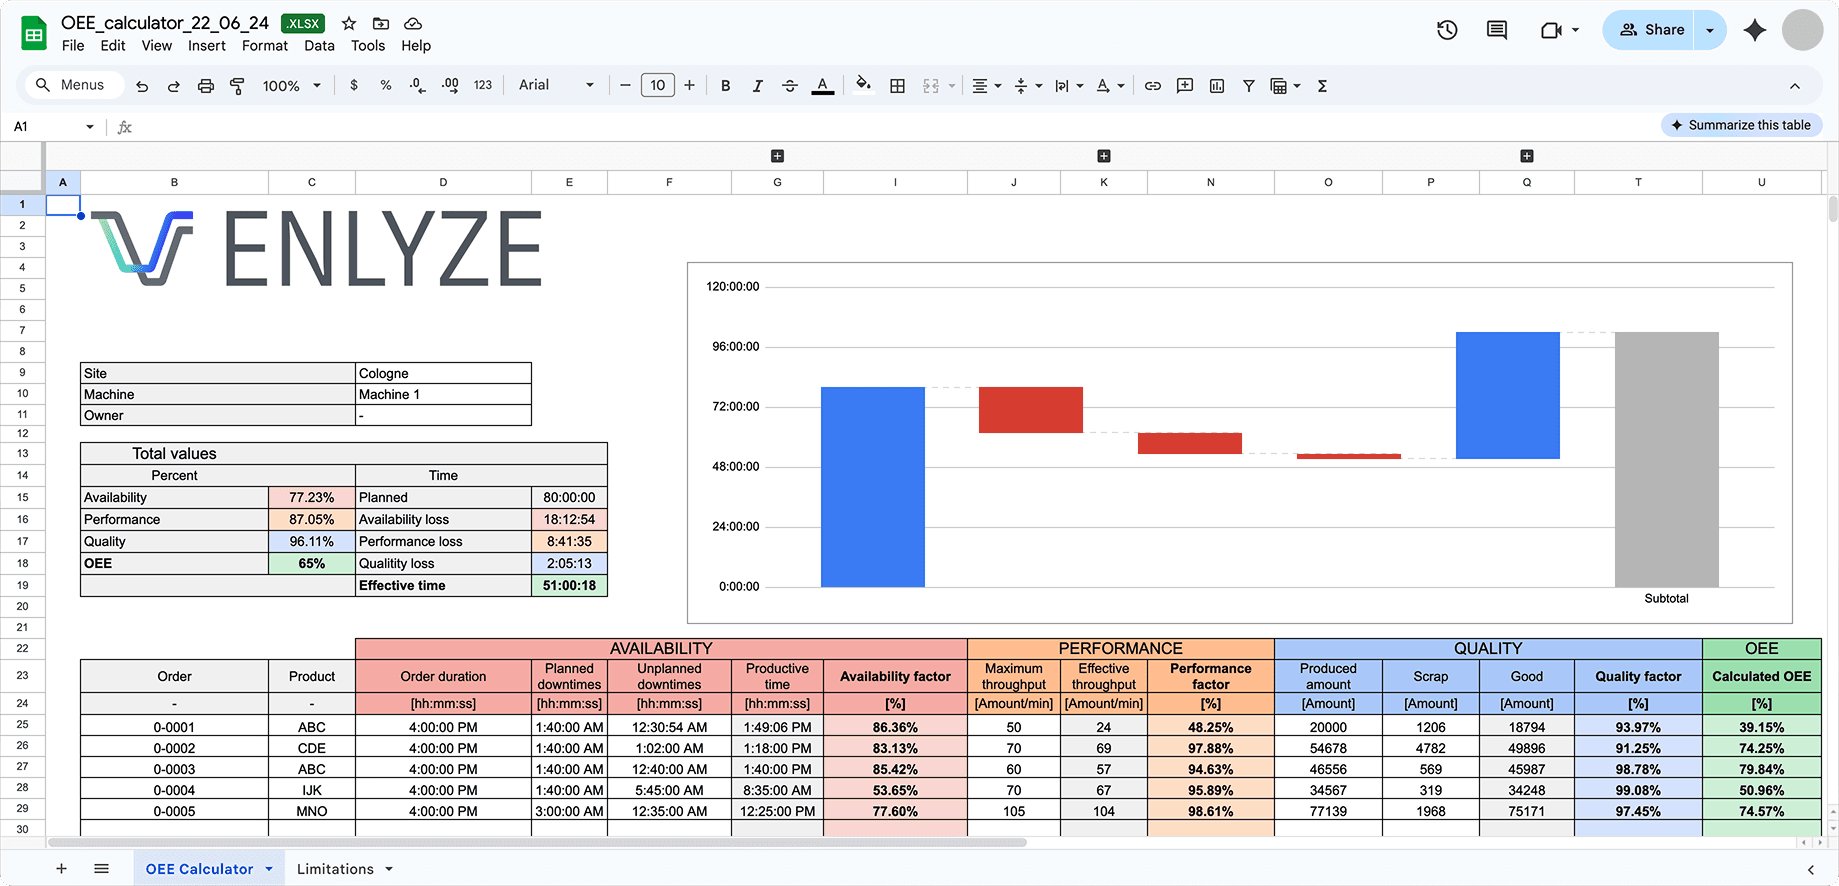Screen dimensions: 1839x886
Task: Open the Format menu
Action: [265, 46]
